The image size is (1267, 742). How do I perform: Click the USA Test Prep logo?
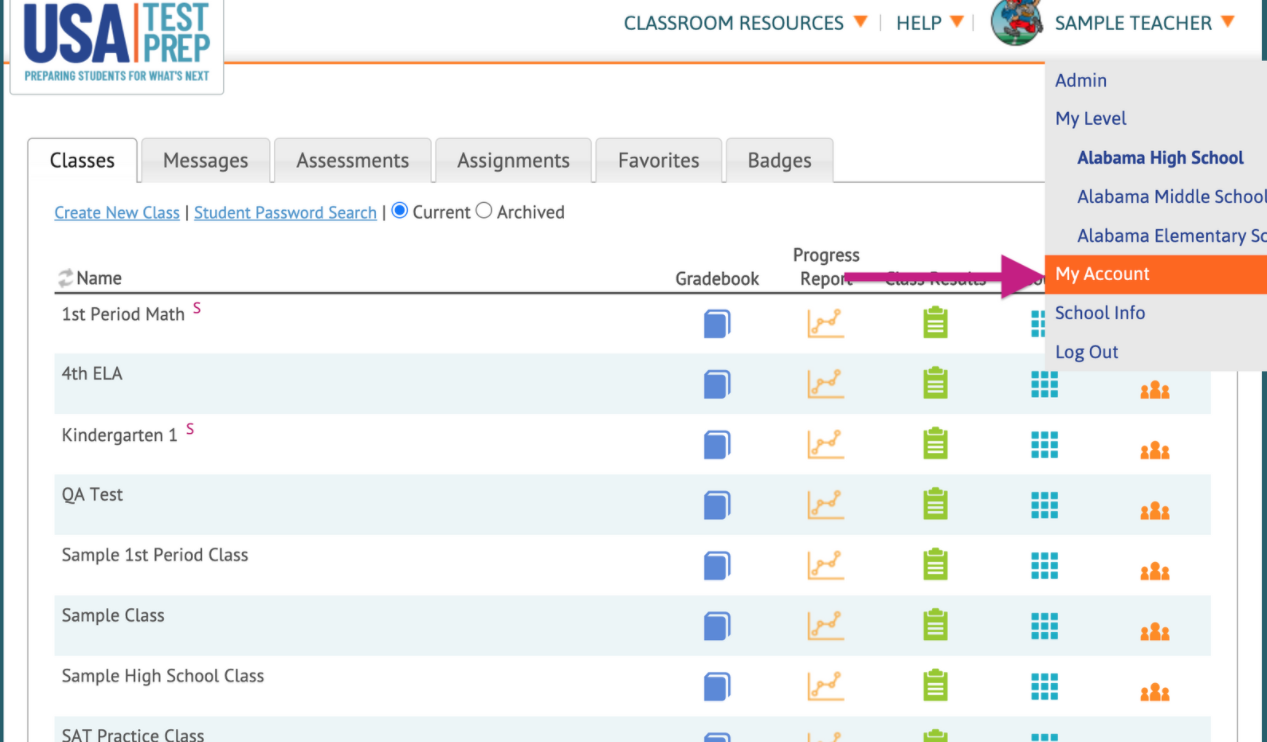pos(116,45)
